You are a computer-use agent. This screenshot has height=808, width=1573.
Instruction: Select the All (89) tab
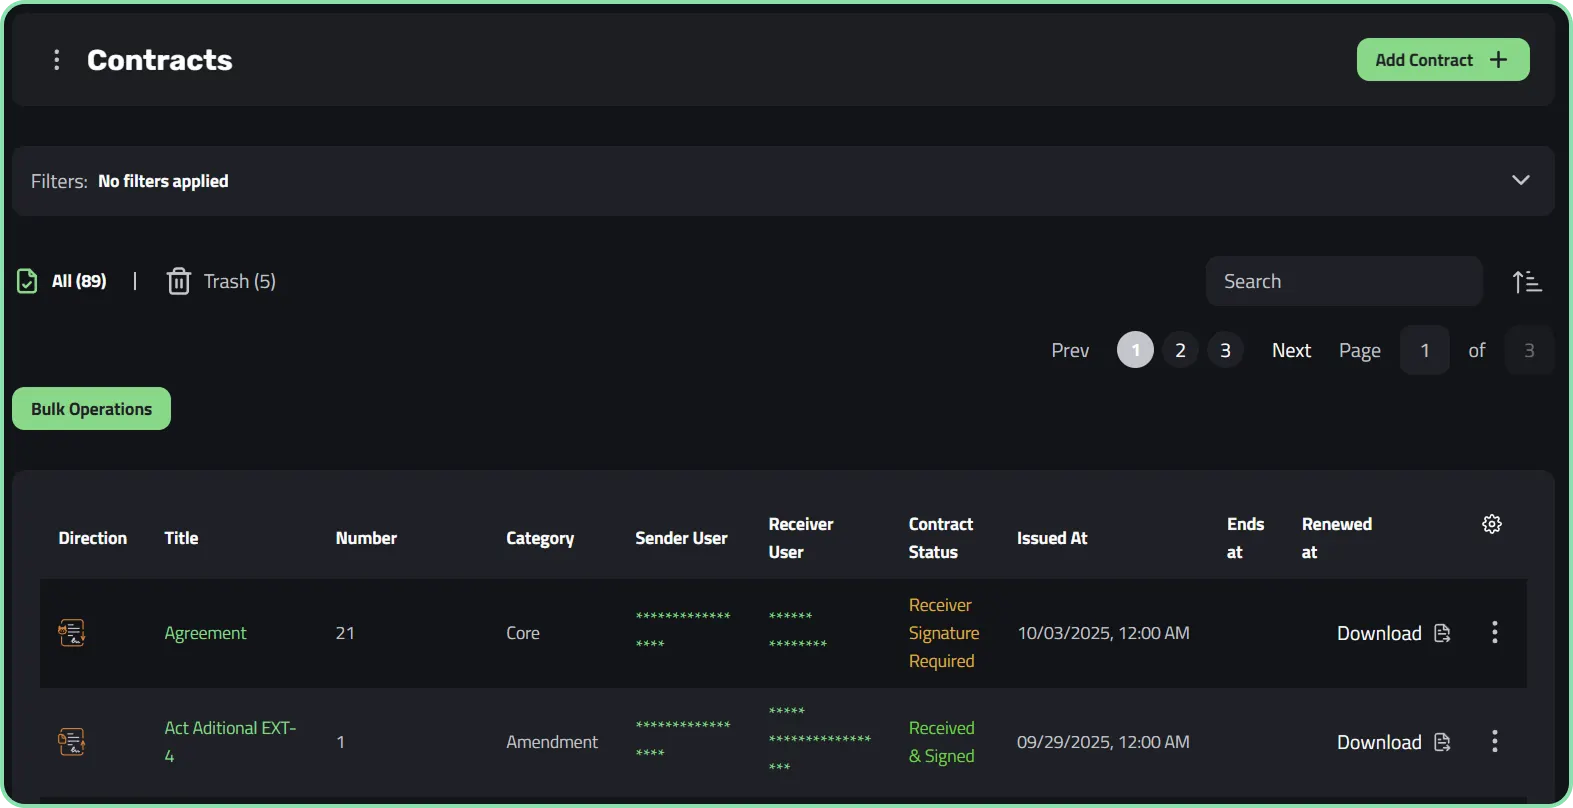click(79, 281)
